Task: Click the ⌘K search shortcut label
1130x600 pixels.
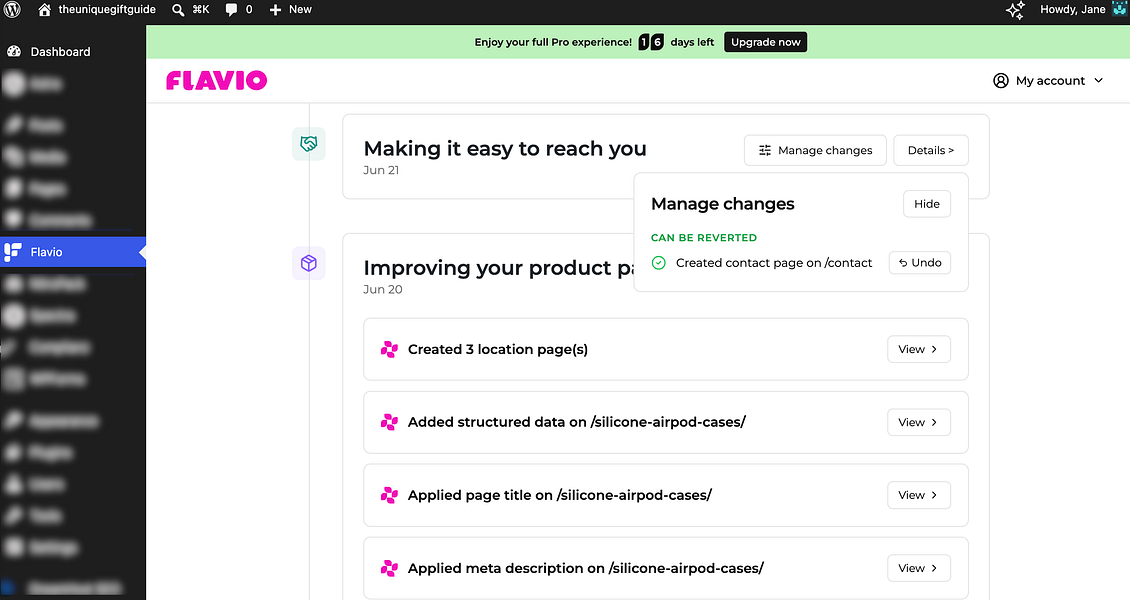Action: tap(200, 10)
